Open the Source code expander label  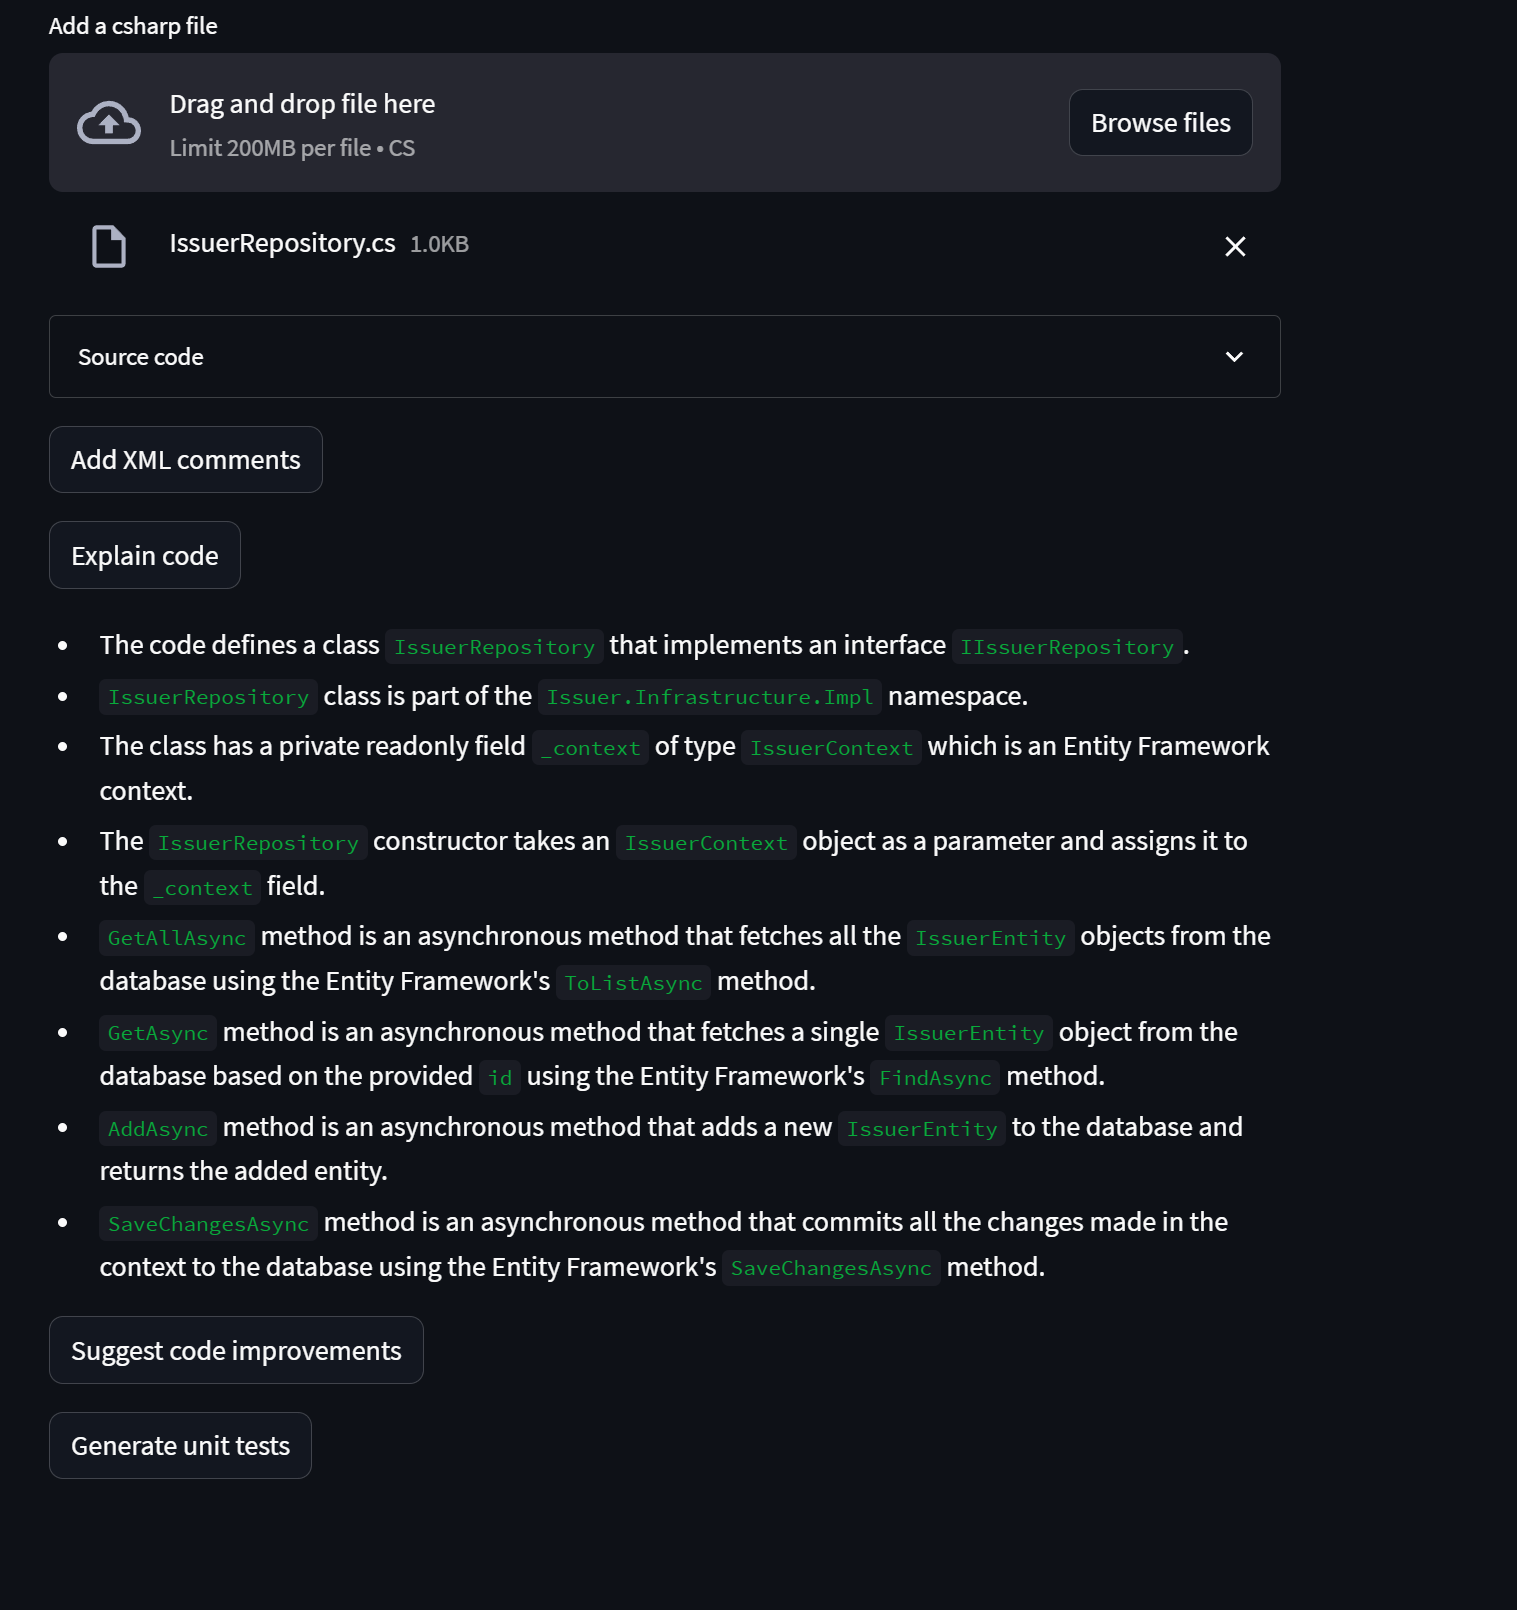click(141, 357)
